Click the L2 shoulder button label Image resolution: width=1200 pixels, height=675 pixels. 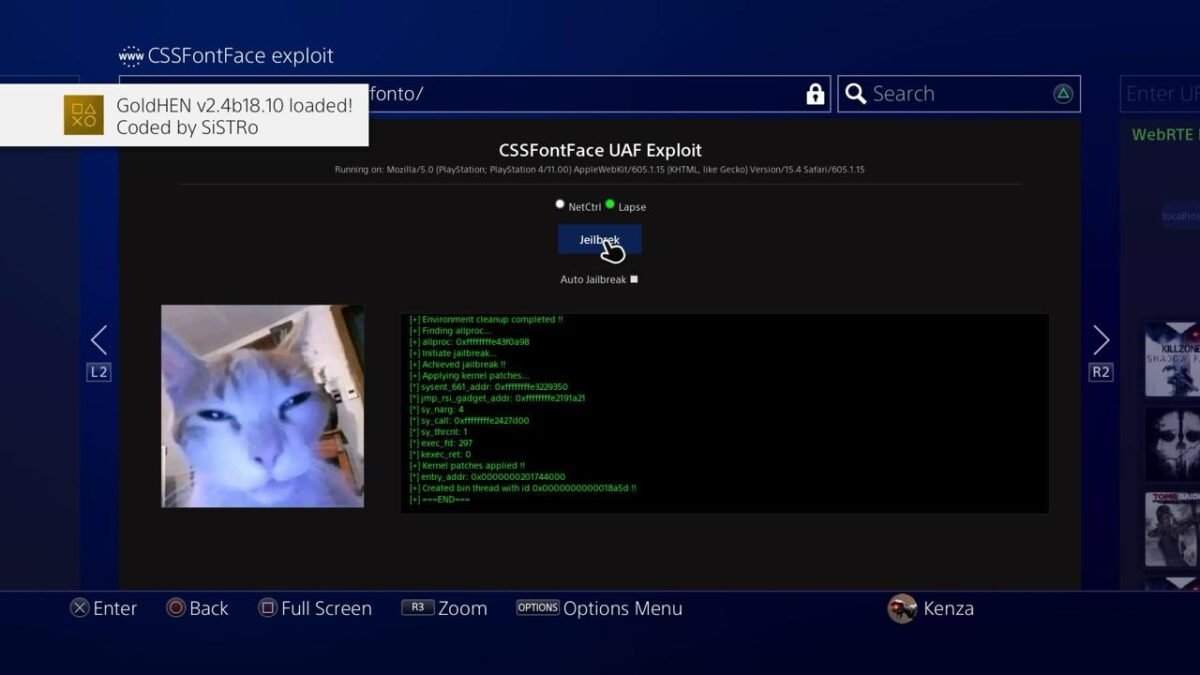98,372
